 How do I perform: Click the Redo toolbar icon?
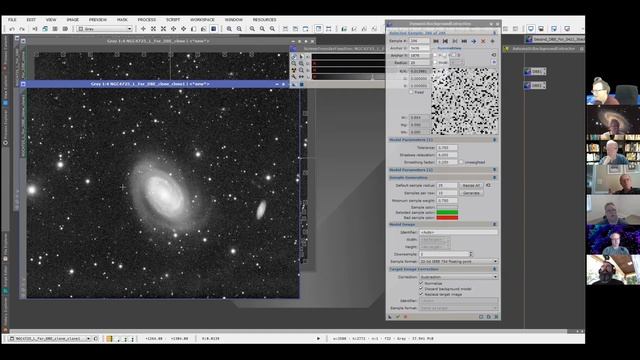coord(22,29)
